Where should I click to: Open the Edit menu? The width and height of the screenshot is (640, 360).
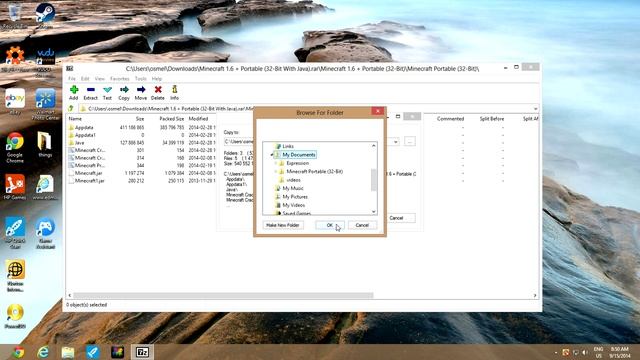85,78
